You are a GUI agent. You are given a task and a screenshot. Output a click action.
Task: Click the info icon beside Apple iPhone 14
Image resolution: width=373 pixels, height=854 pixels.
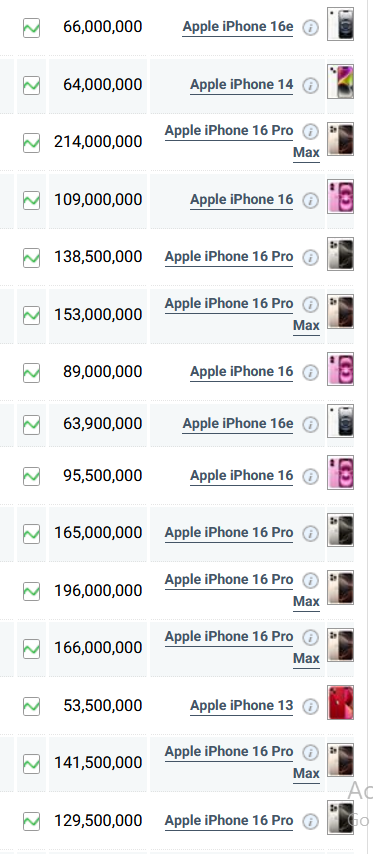pyautogui.click(x=310, y=86)
